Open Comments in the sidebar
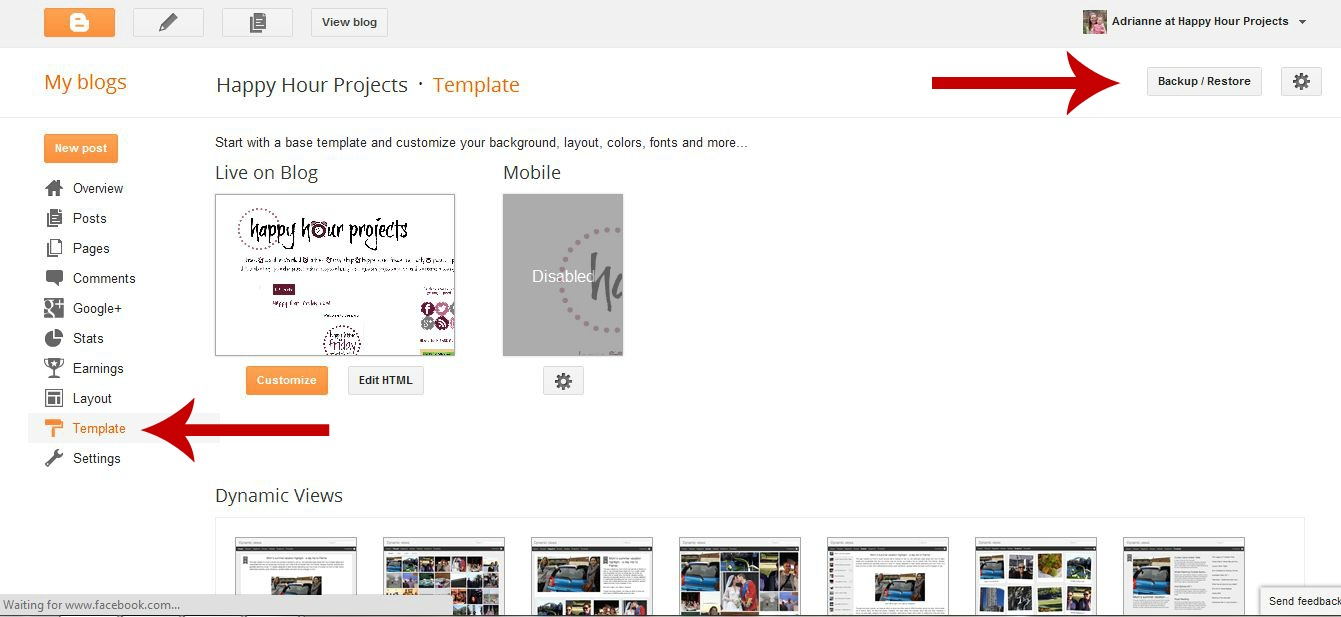The width and height of the screenshot is (1341, 617). click(104, 278)
